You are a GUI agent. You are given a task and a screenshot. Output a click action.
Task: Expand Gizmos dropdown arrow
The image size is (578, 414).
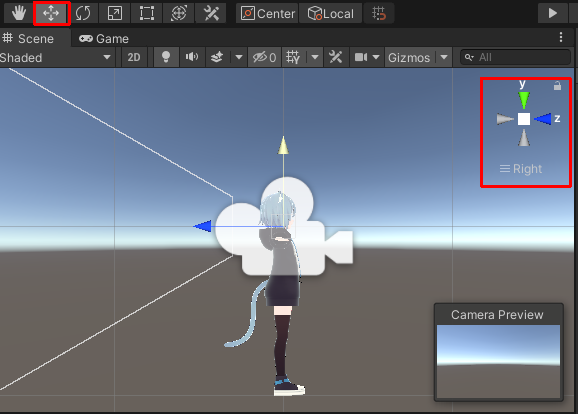click(x=444, y=57)
